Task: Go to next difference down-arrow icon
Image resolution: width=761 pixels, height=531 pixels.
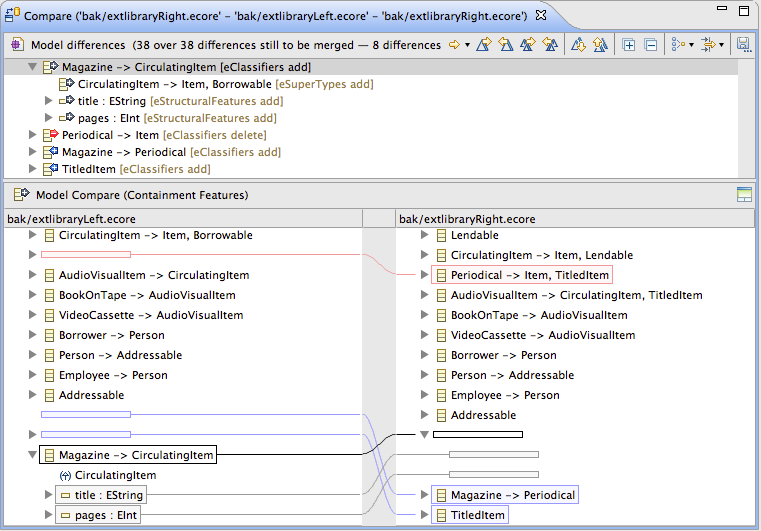Action: pos(578,45)
